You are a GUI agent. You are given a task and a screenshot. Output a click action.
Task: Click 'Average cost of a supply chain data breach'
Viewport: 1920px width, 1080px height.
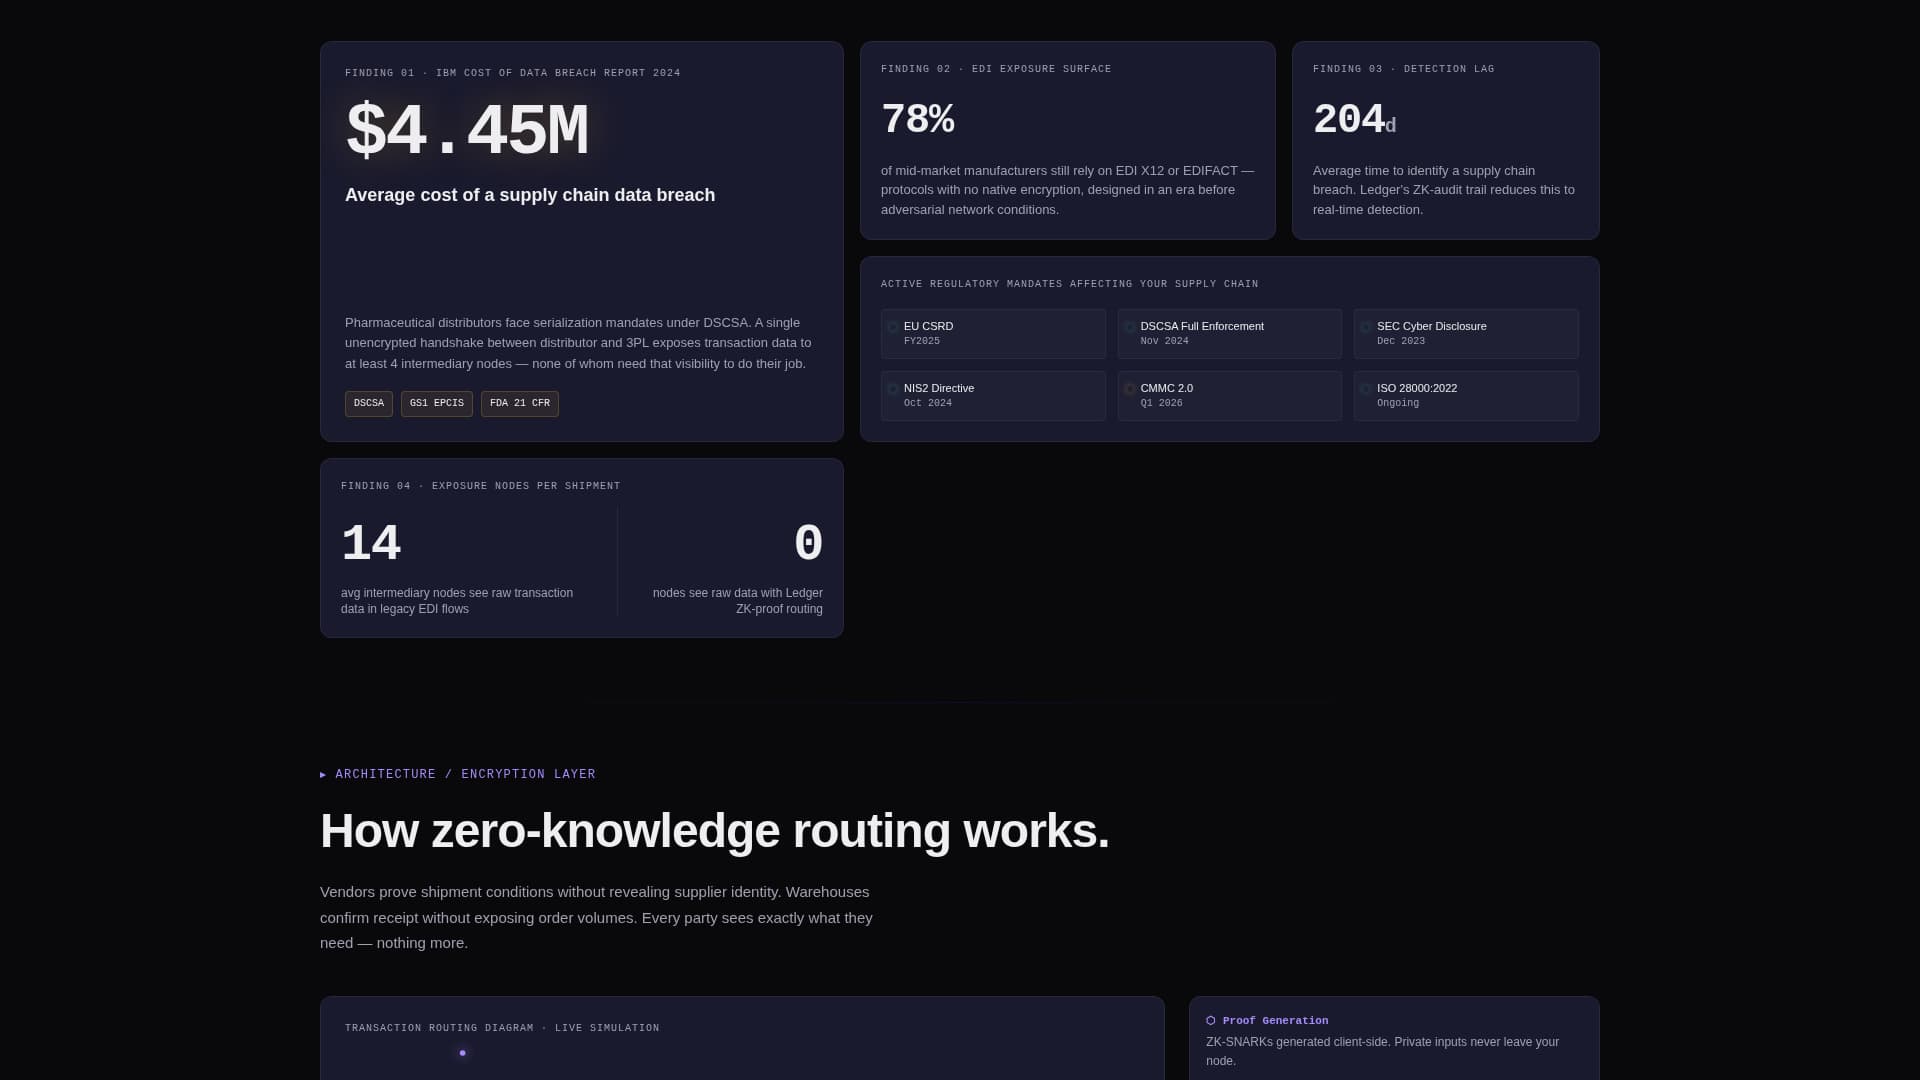(530, 195)
